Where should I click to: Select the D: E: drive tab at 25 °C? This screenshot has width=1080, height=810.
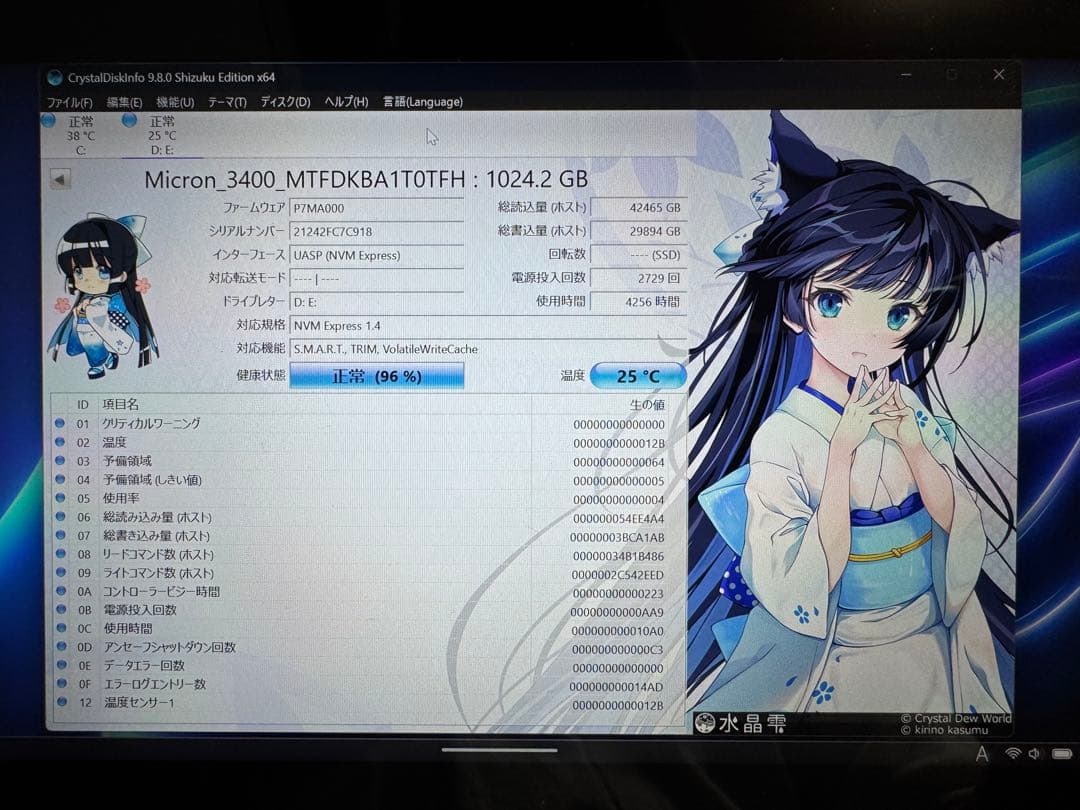(162, 136)
